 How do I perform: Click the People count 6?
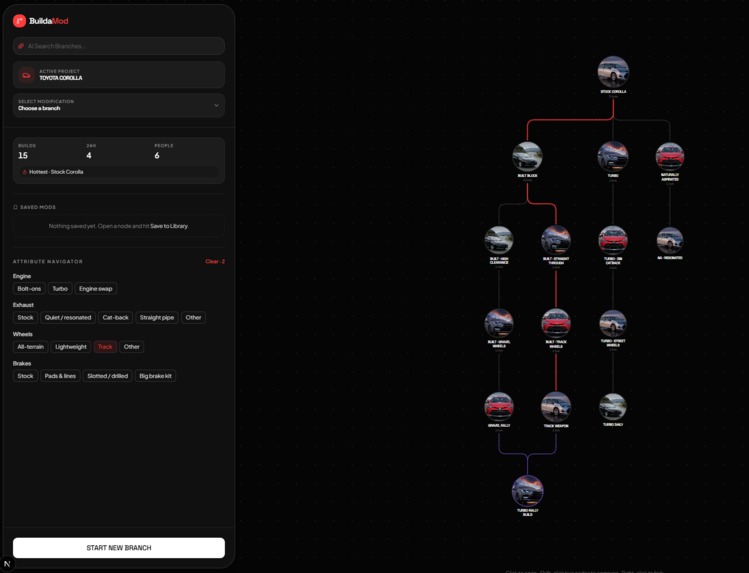coord(157,156)
